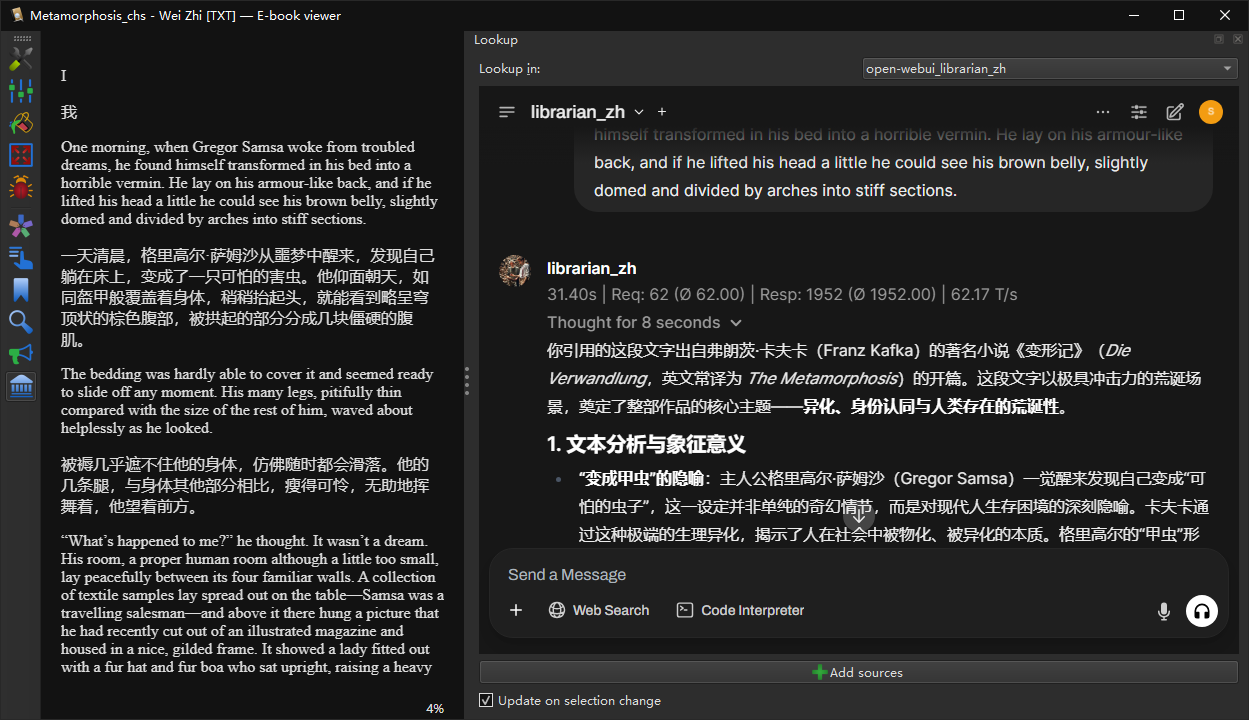
Task: Open search magnifier in viewer sidebar
Action: (x=21, y=322)
